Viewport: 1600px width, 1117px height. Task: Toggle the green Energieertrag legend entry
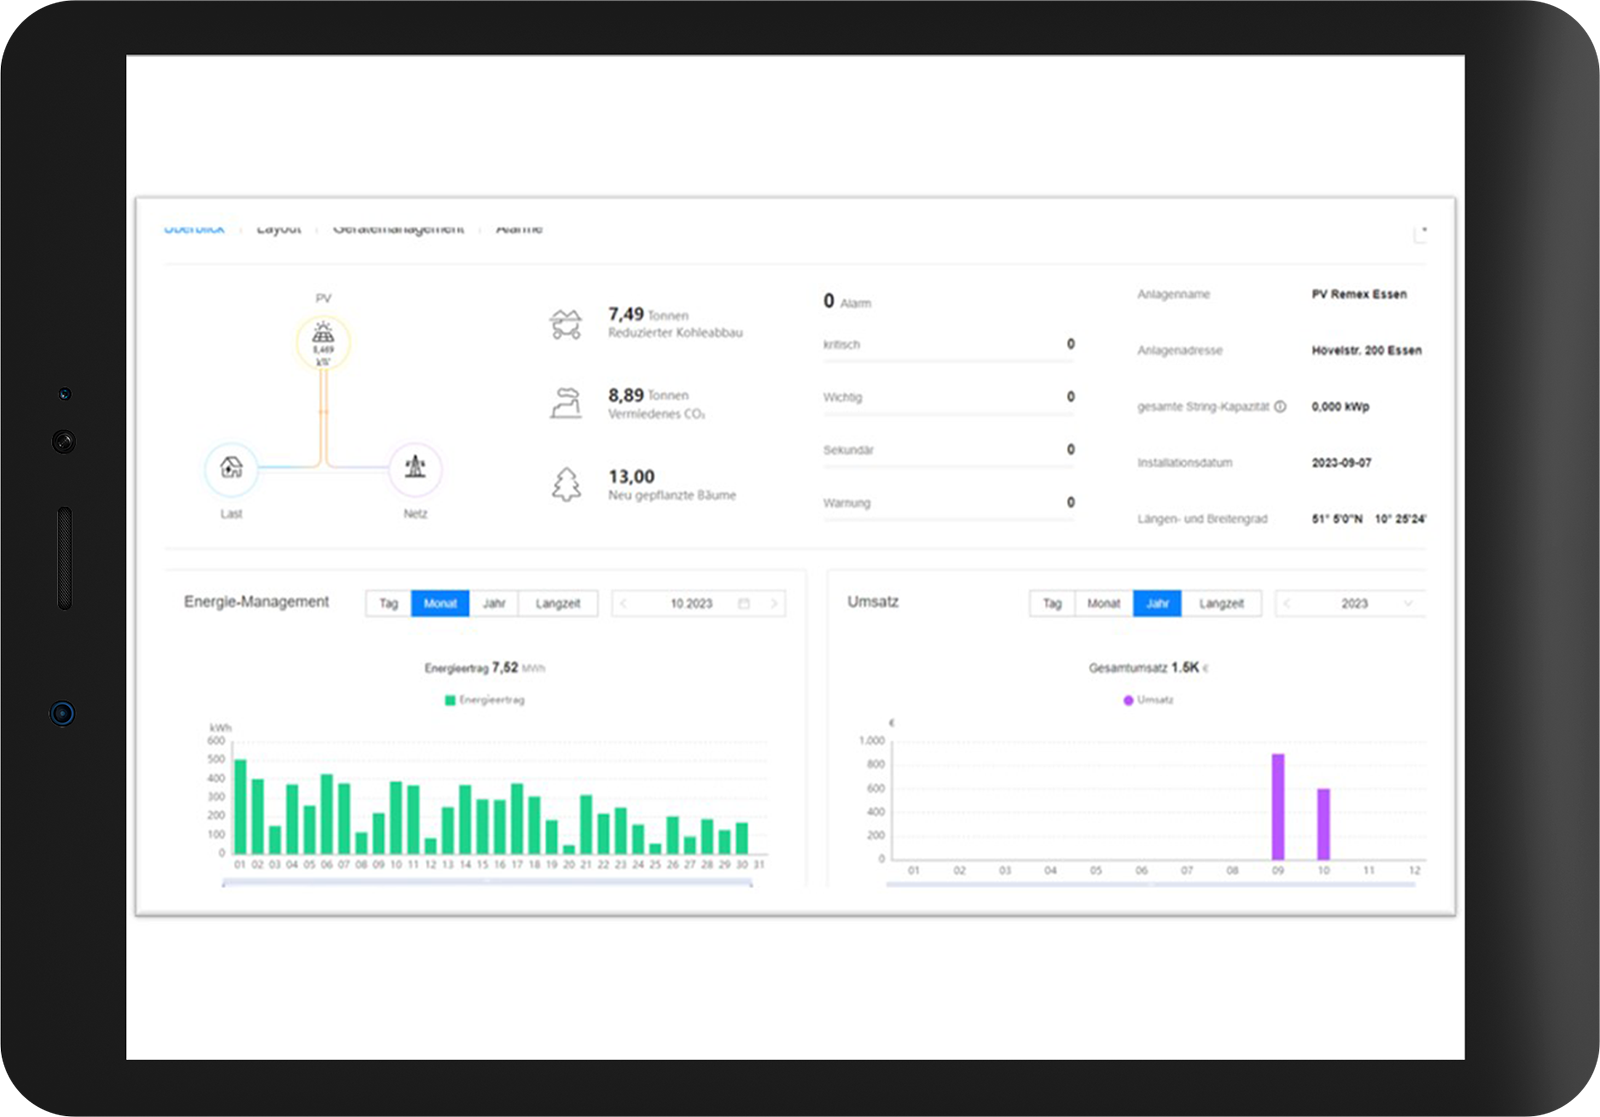(x=484, y=700)
